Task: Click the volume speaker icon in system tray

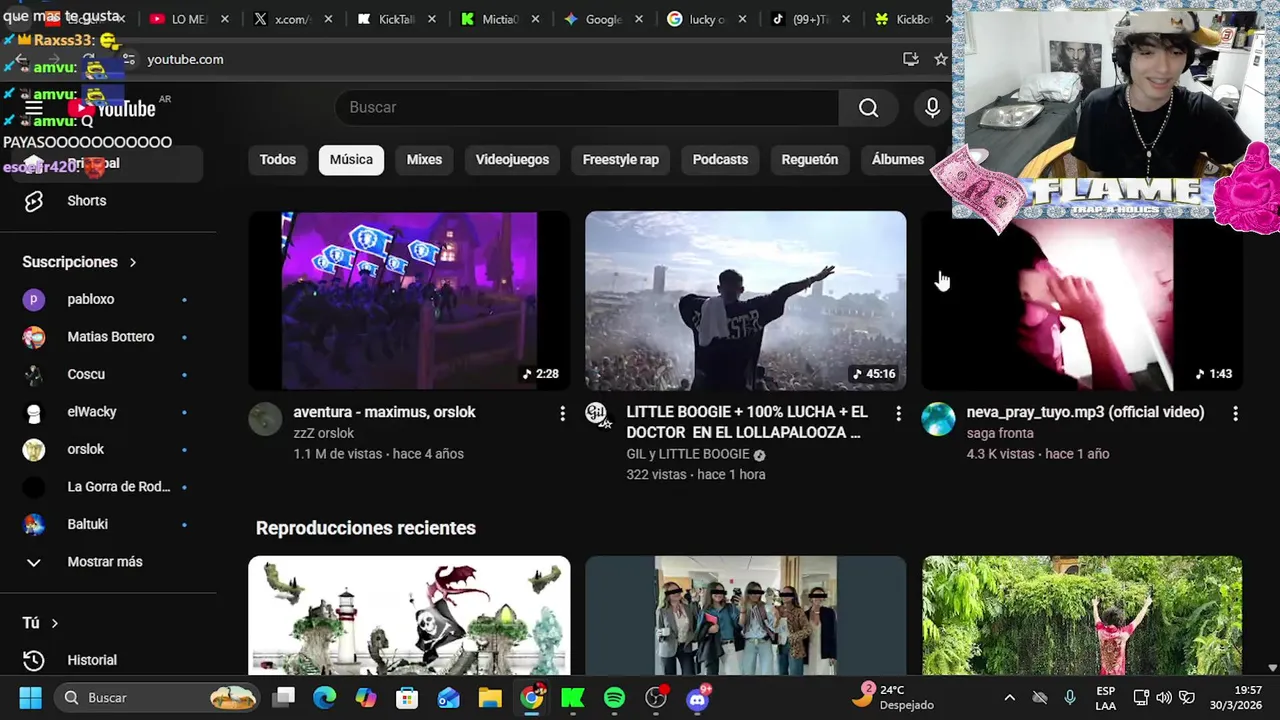Action: pyautogui.click(x=1164, y=698)
